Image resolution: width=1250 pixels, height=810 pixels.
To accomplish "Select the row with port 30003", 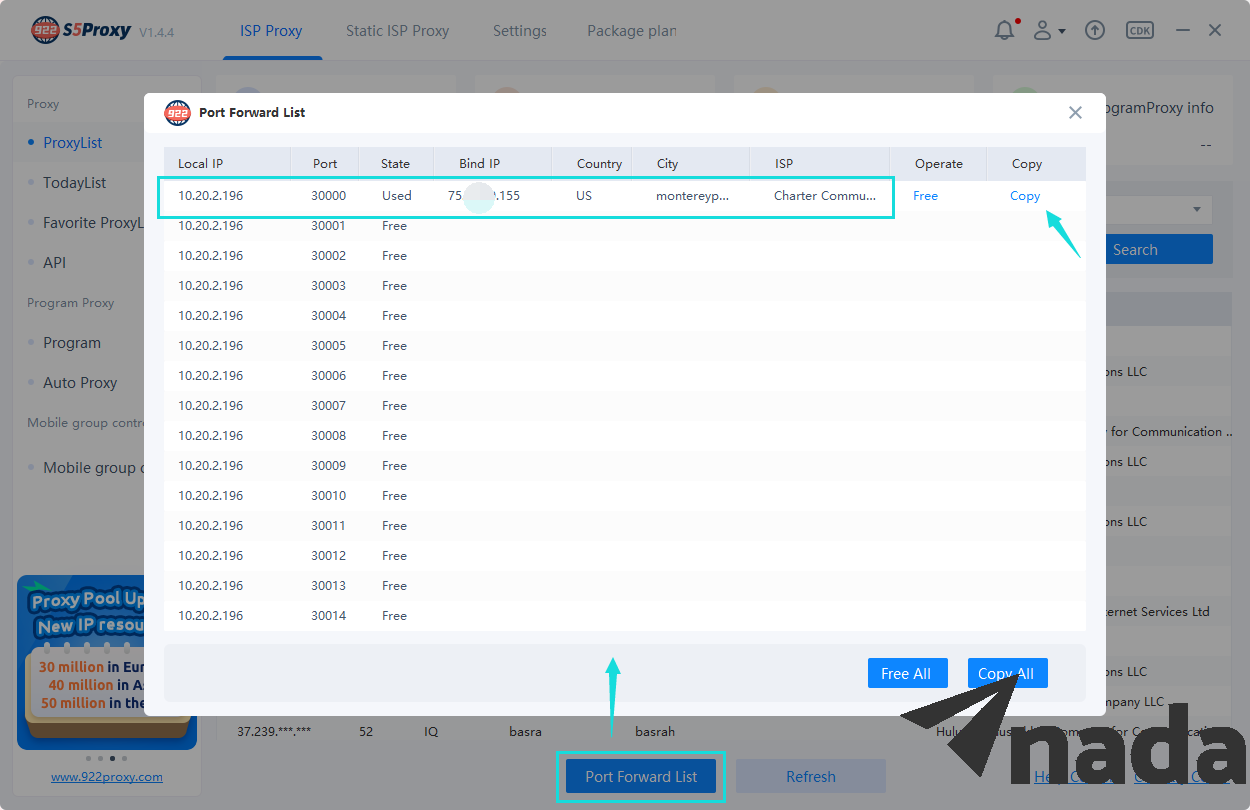I will [625, 286].
